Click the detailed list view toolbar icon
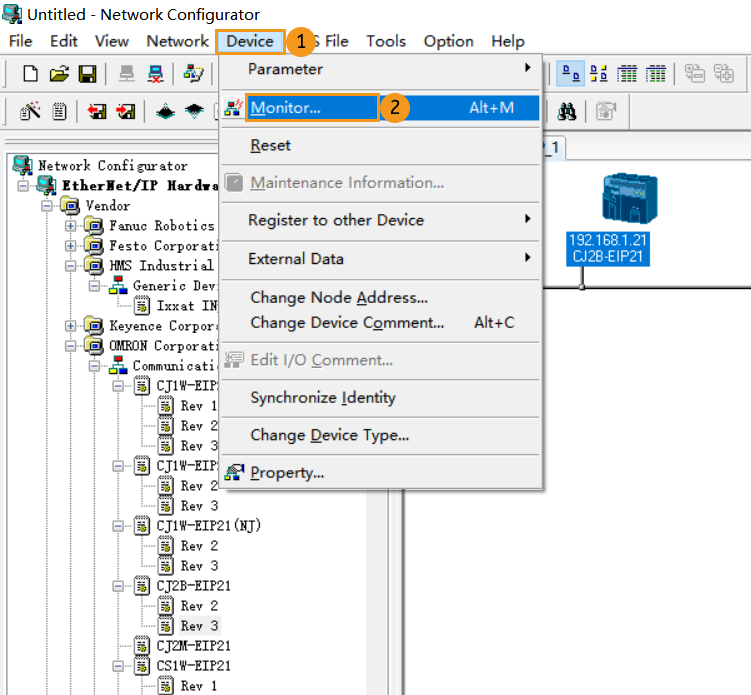751x695 pixels. tap(656, 74)
